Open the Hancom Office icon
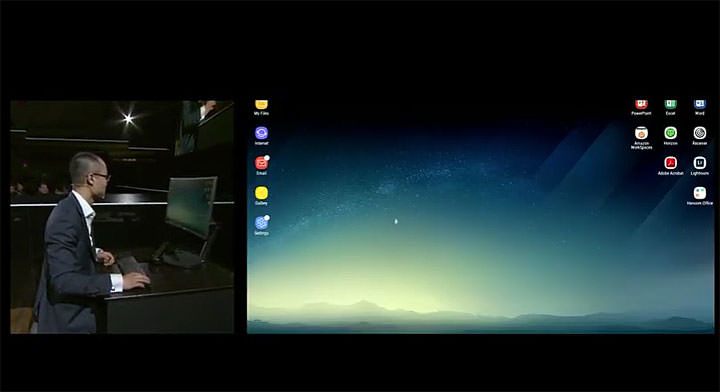This screenshot has width=720, height=392. 699,193
